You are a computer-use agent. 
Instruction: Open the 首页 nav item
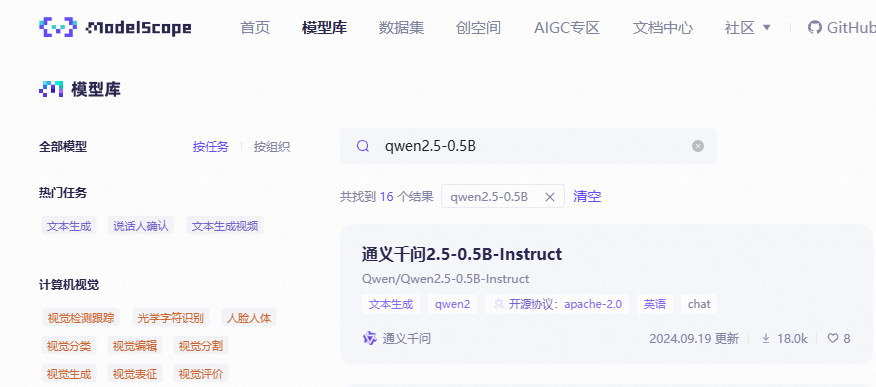click(255, 27)
